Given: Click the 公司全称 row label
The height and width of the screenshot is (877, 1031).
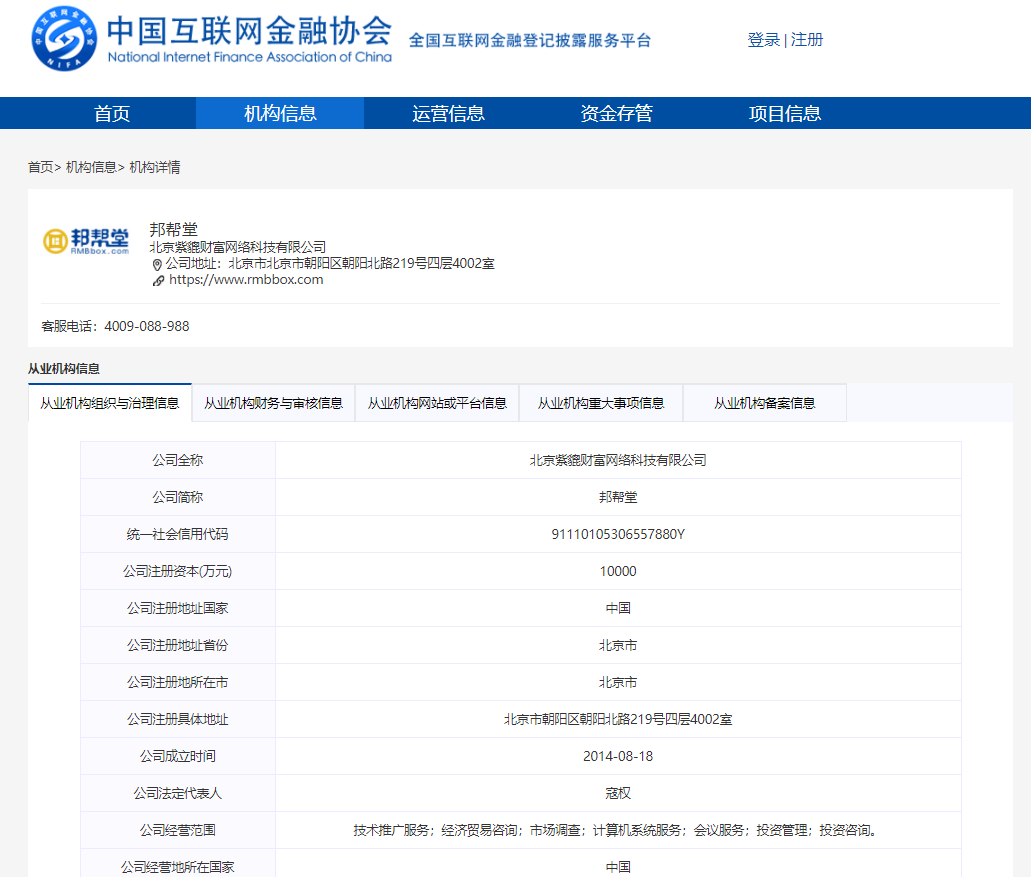Looking at the screenshot, I should pos(178,460).
